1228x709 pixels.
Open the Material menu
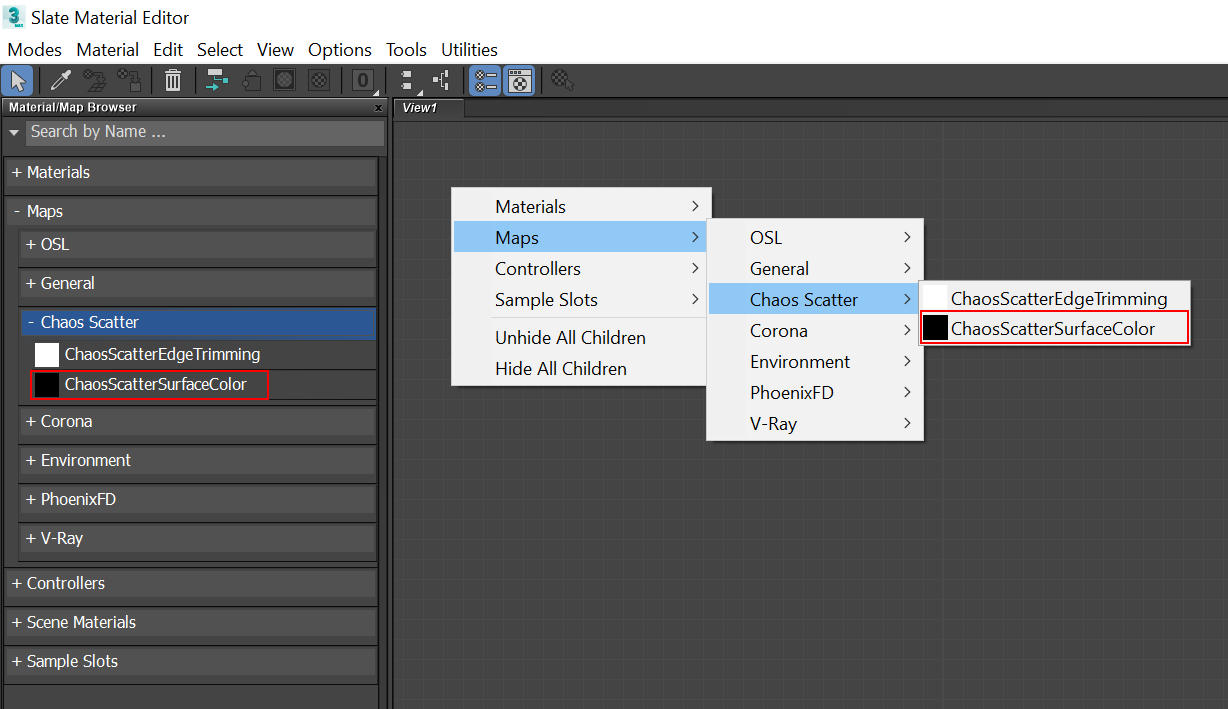[x=107, y=49]
